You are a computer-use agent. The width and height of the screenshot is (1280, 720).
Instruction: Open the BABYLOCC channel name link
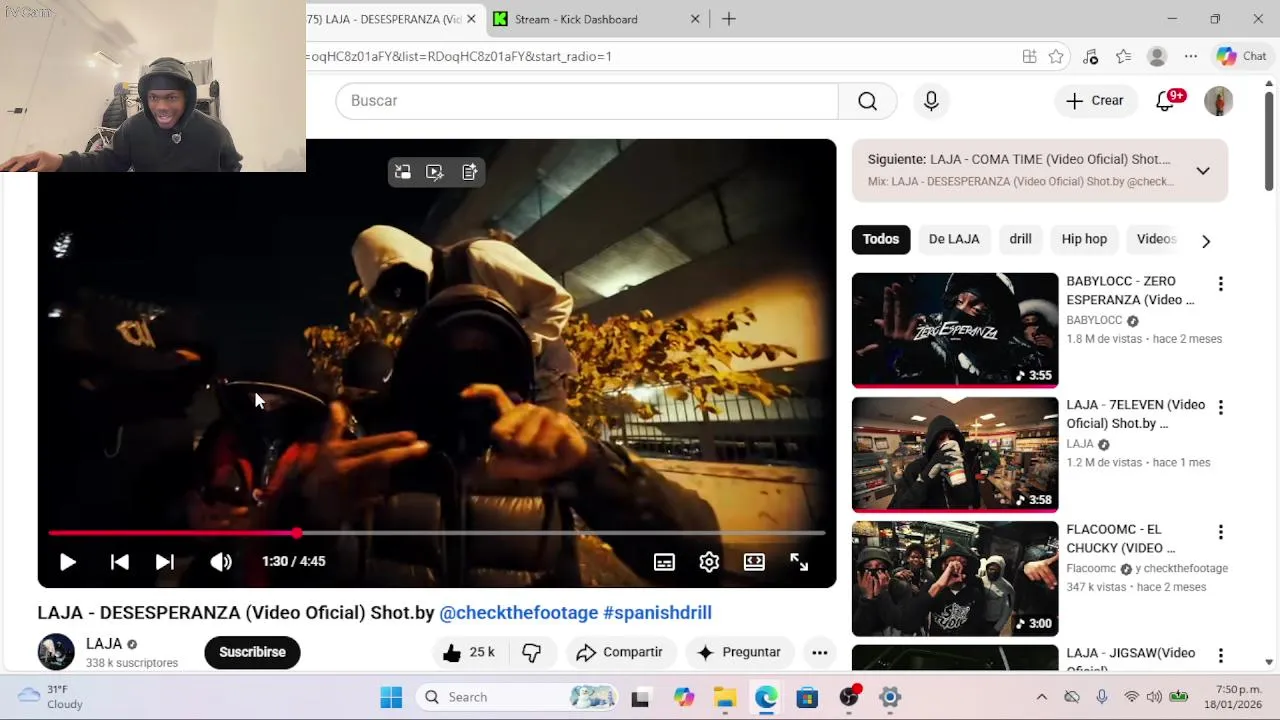point(1094,321)
